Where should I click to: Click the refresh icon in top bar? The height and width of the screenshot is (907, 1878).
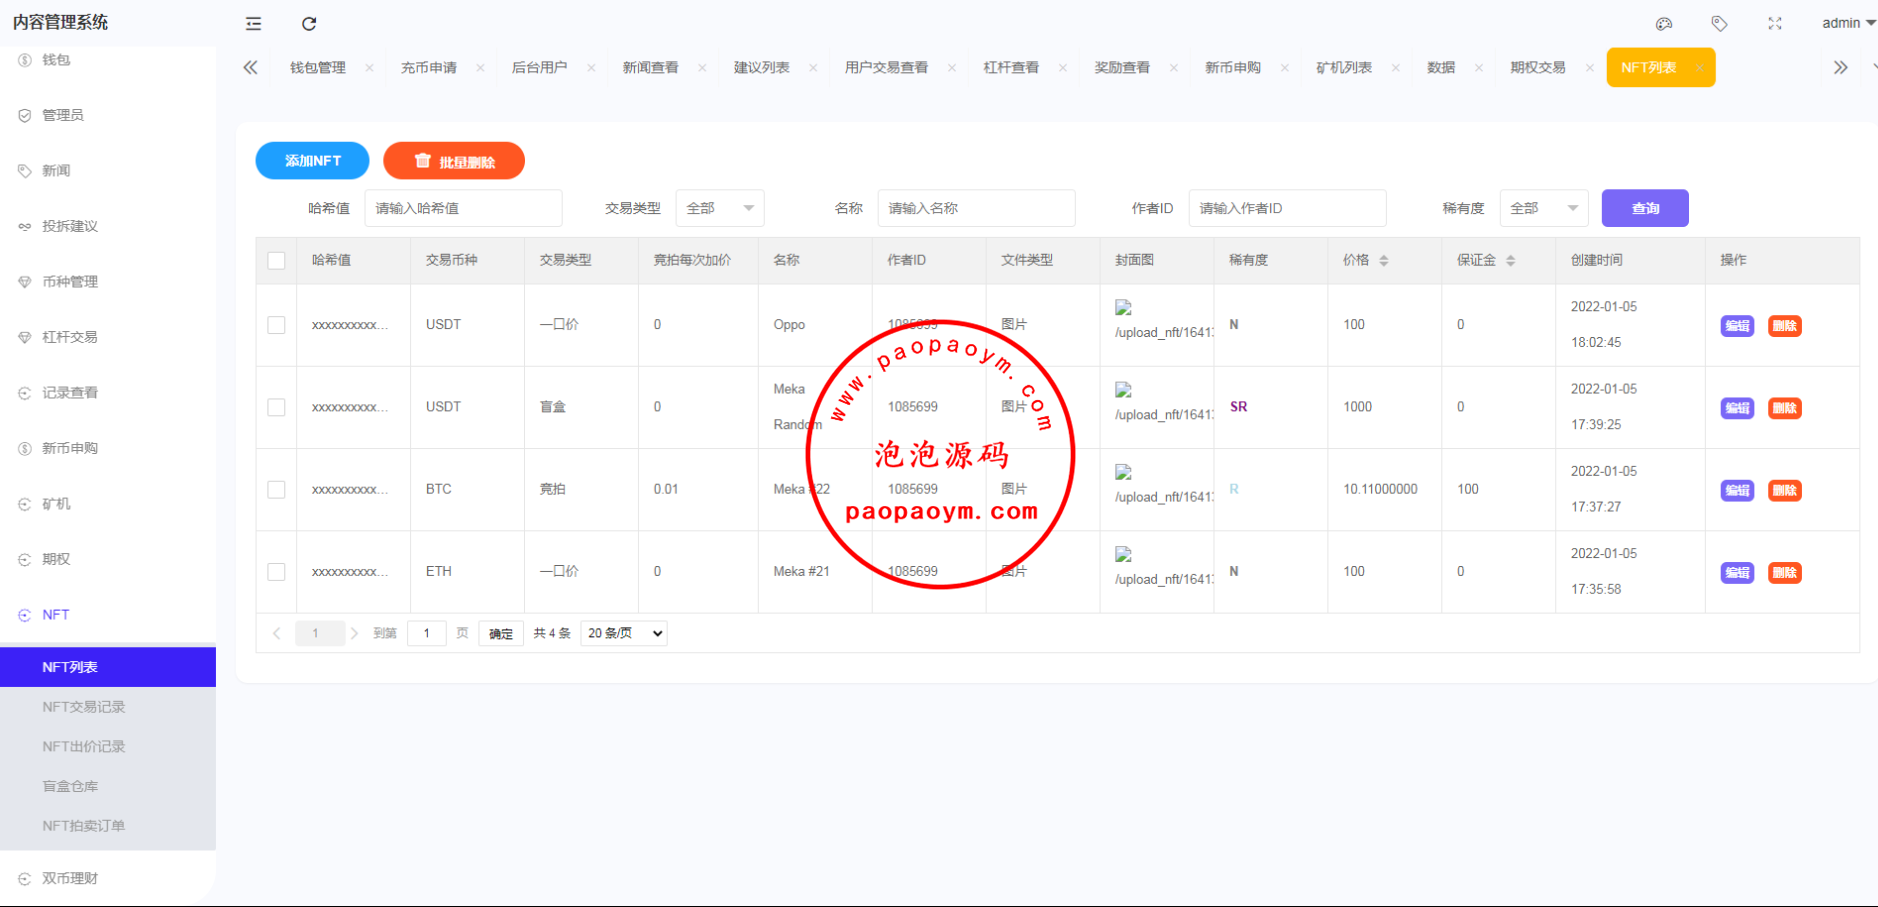point(309,24)
